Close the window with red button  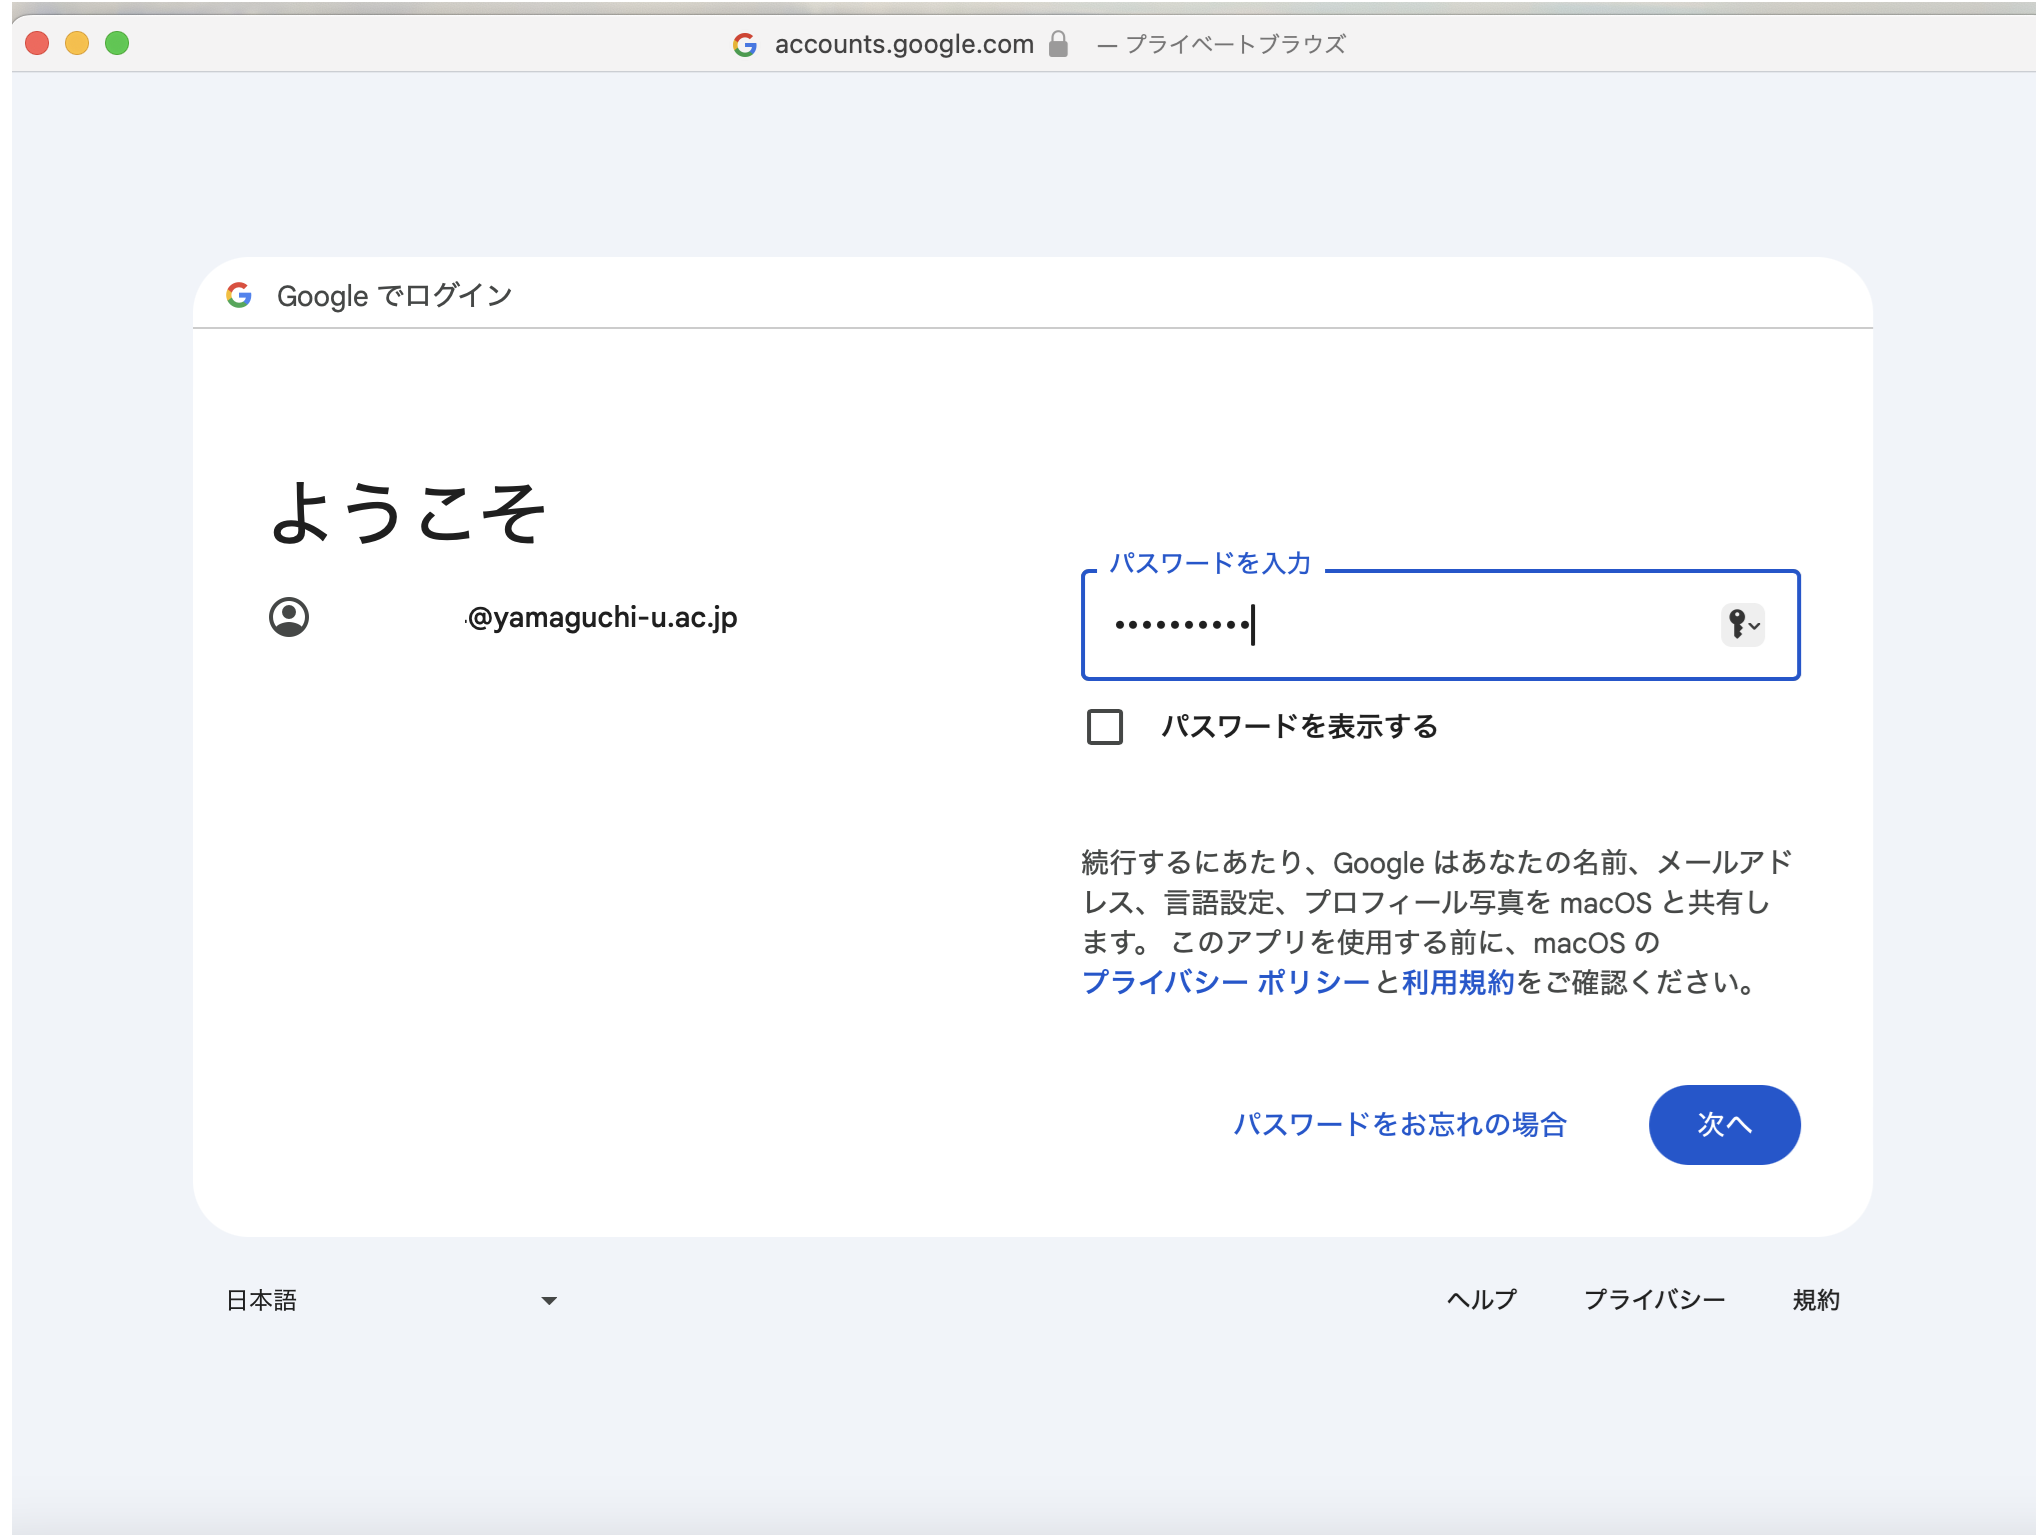point(37,43)
